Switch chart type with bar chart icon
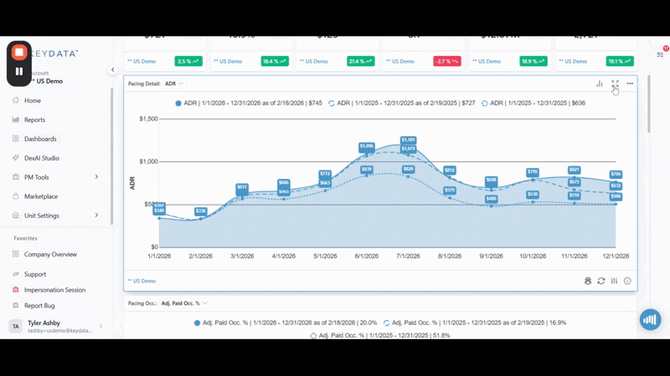This screenshot has height=376, width=670. point(599,84)
